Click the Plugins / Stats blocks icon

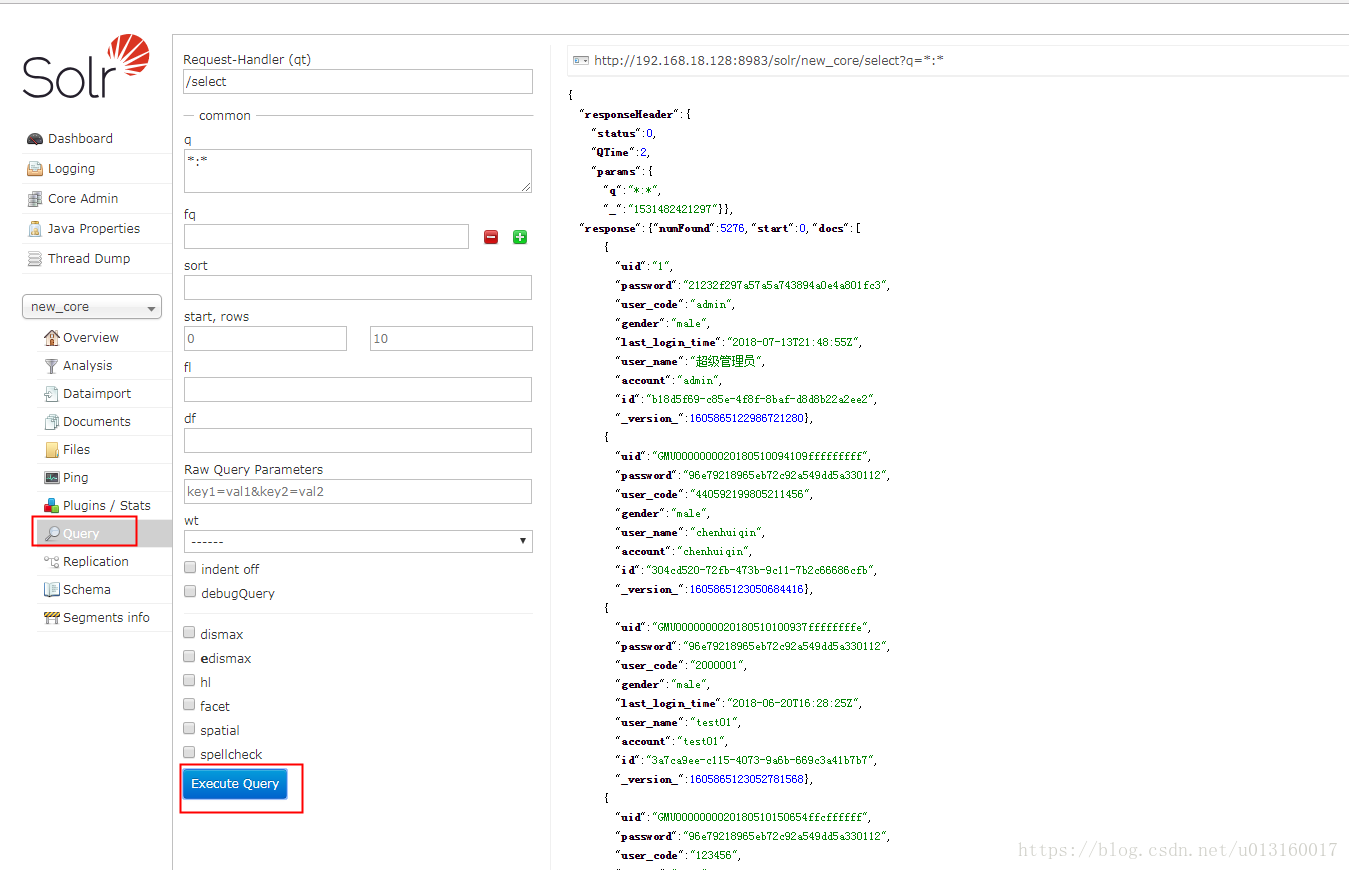(51, 506)
